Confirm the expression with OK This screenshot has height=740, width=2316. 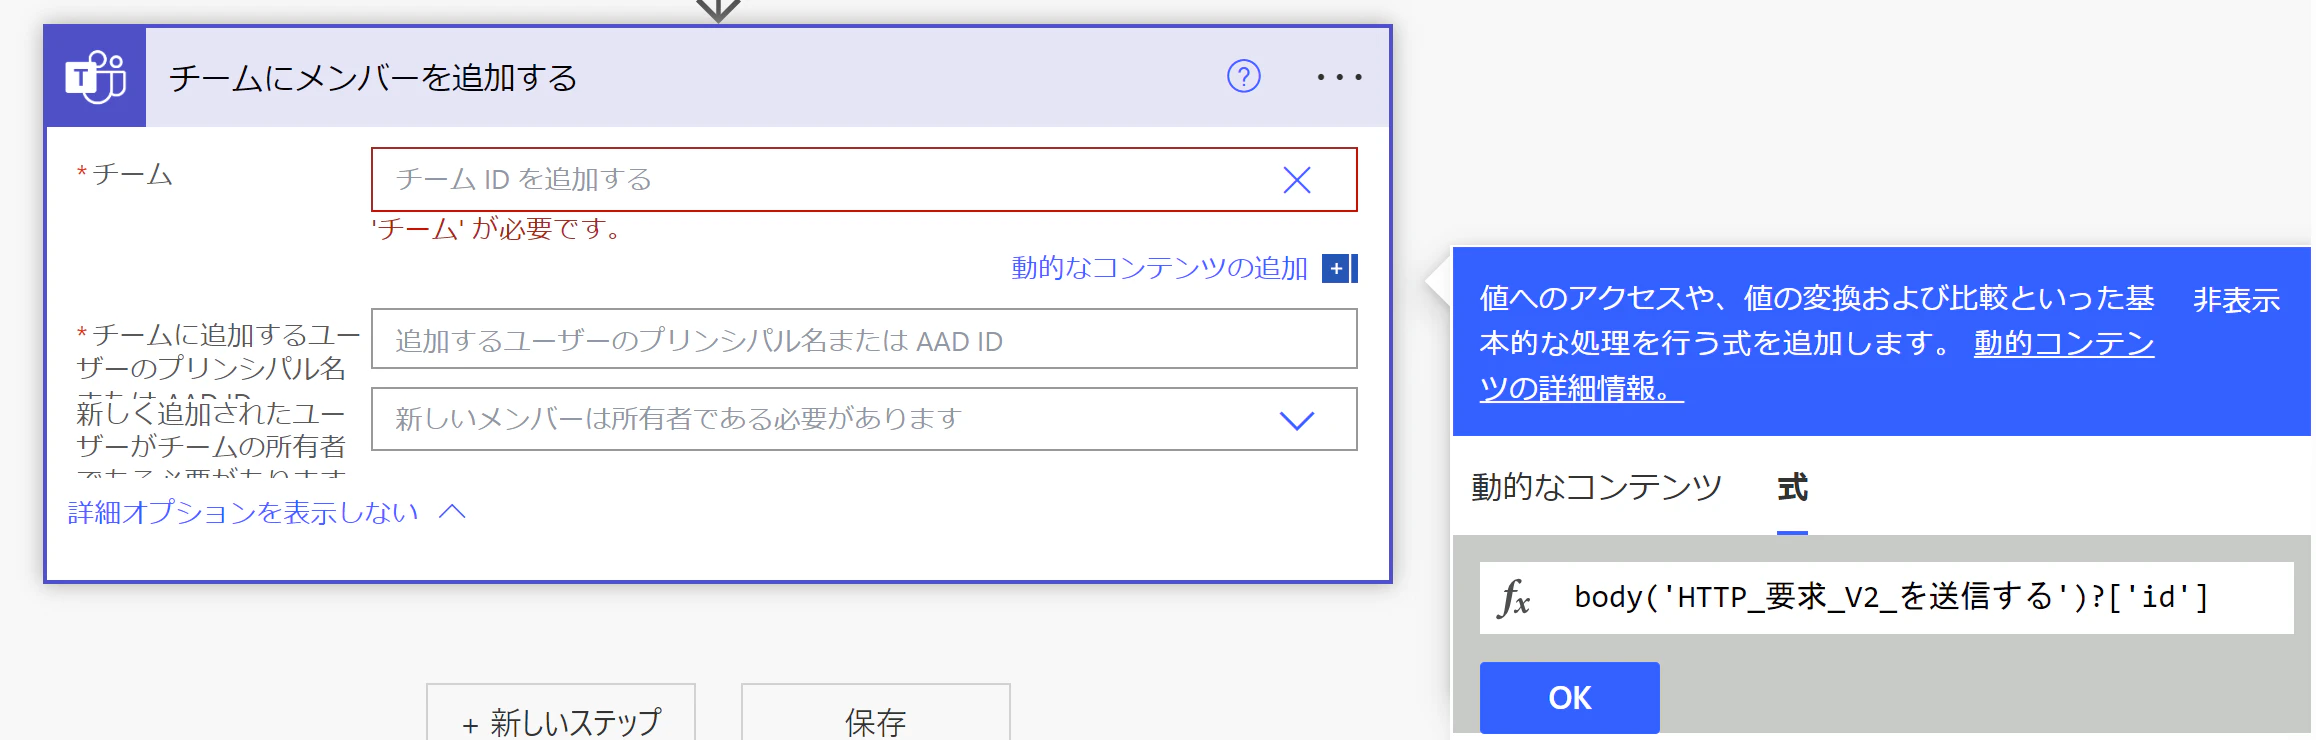pyautogui.click(x=1570, y=697)
